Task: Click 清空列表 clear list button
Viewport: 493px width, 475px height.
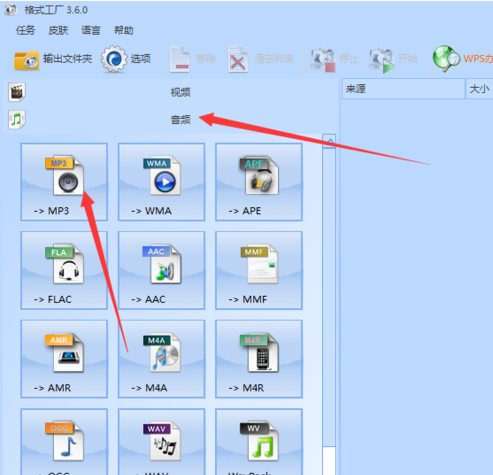Action: pyautogui.click(x=261, y=59)
